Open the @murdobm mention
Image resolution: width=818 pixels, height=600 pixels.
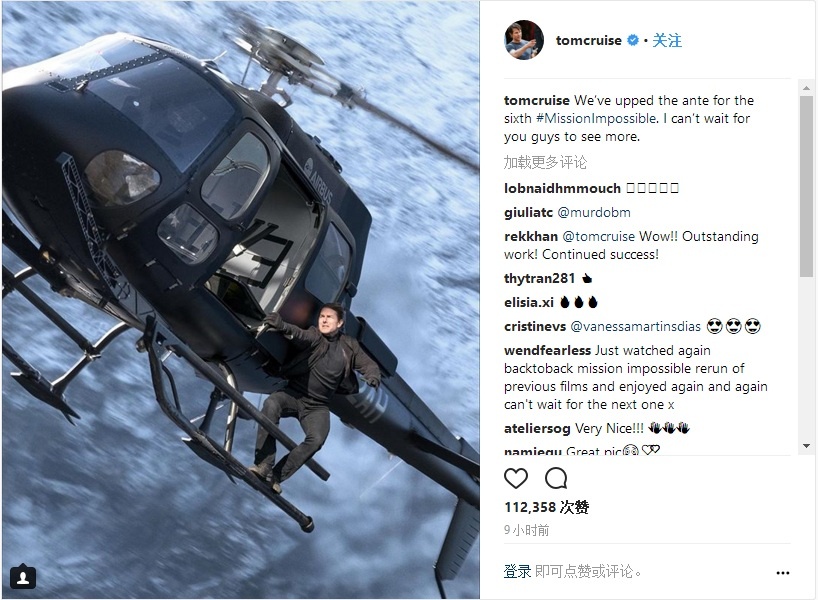pyautogui.click(x=594, y=212)
